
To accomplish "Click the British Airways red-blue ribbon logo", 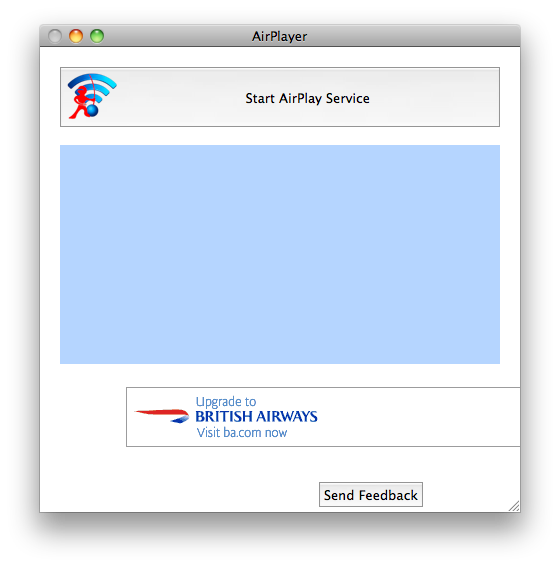I will [x=162, y=415].
